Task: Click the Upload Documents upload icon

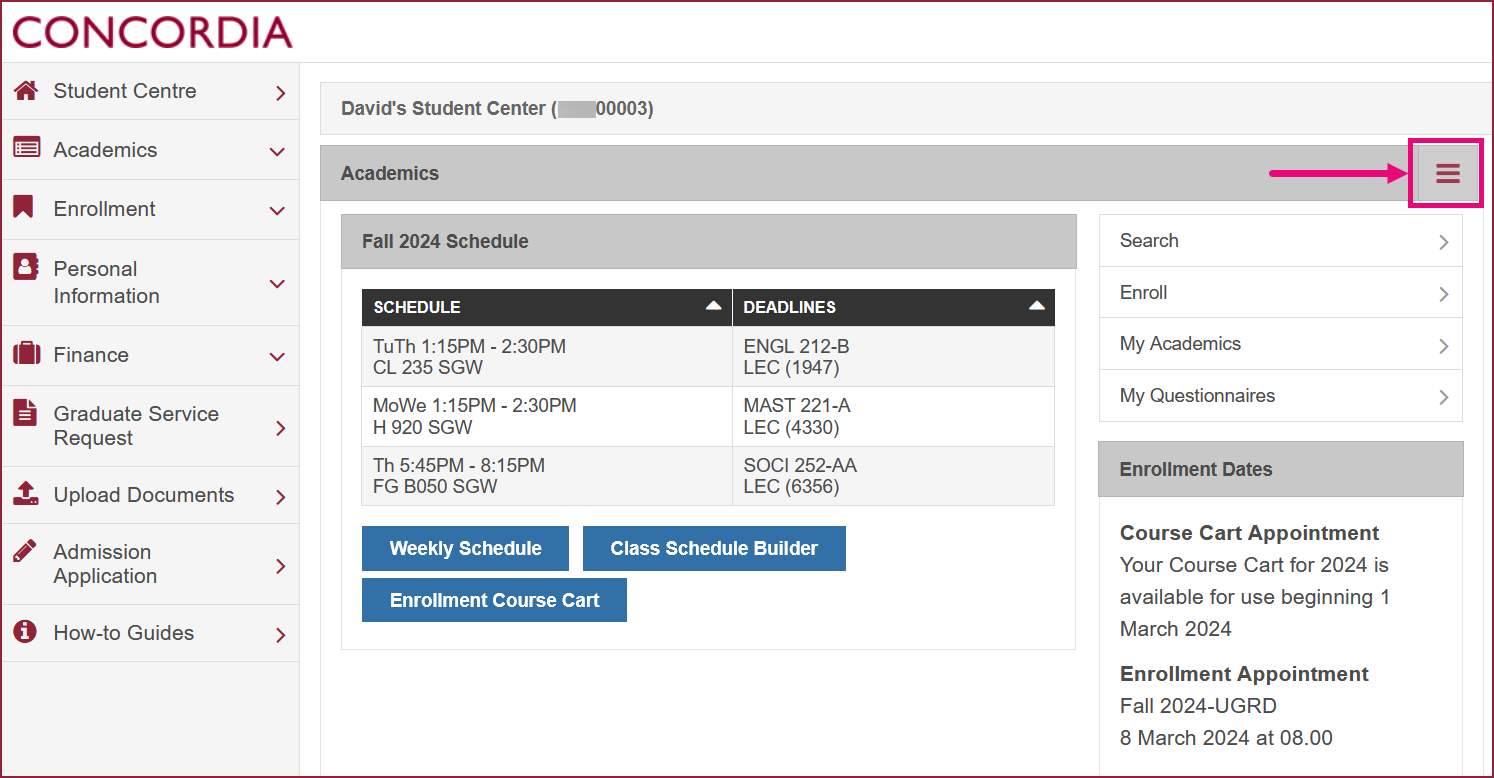Action: 26,493
